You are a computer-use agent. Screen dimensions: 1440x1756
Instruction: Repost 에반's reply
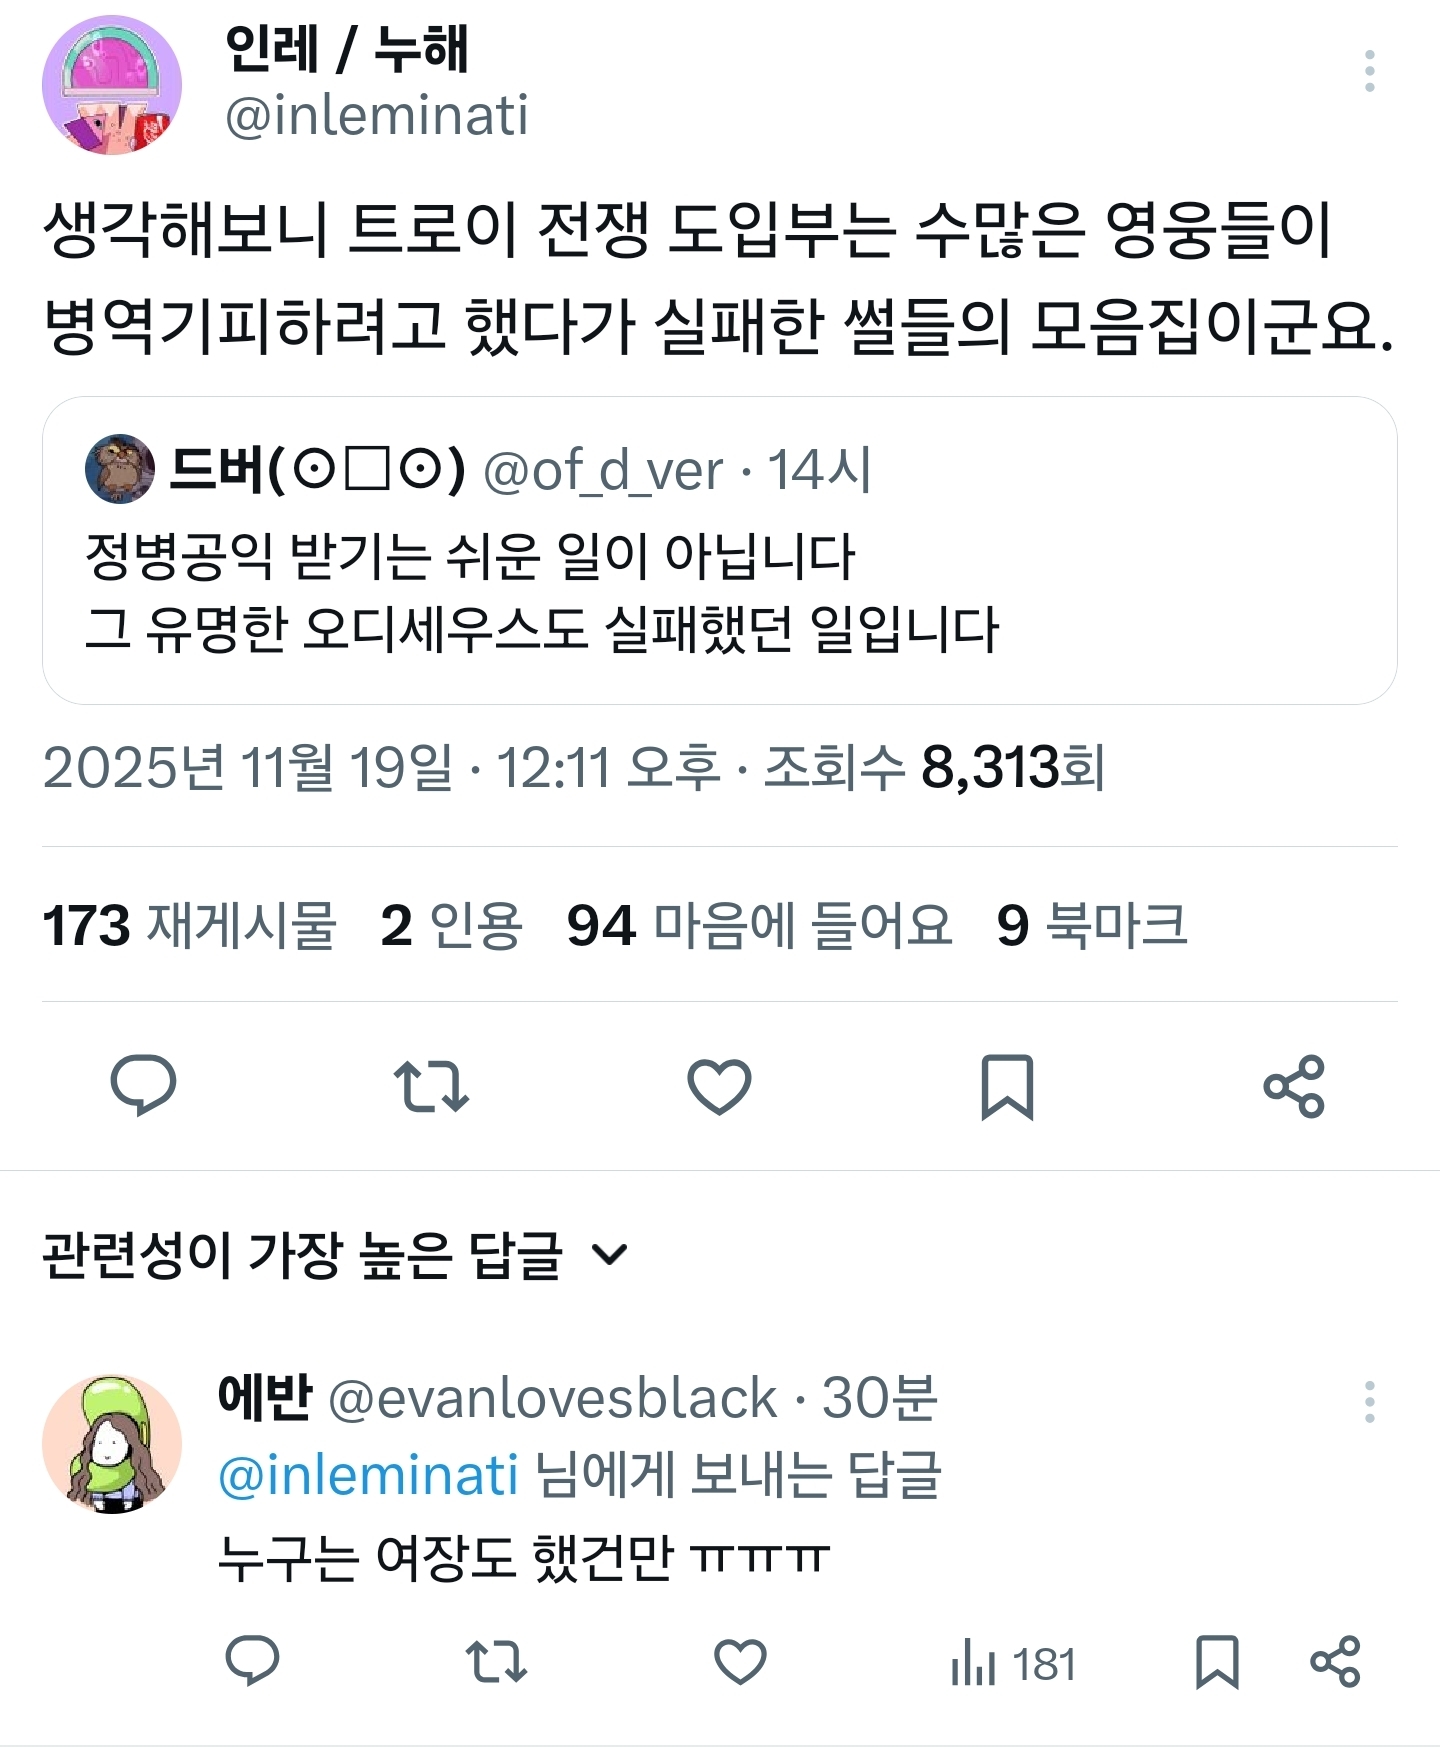(496, 1663)
